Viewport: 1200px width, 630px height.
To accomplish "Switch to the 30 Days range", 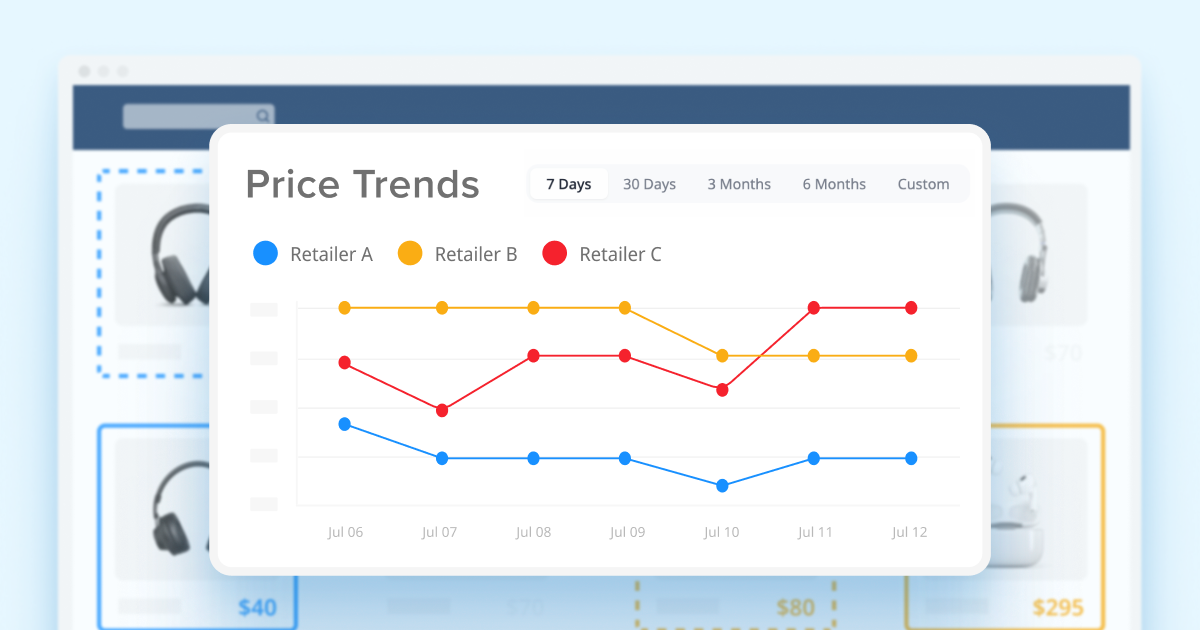I will point(649,184).
